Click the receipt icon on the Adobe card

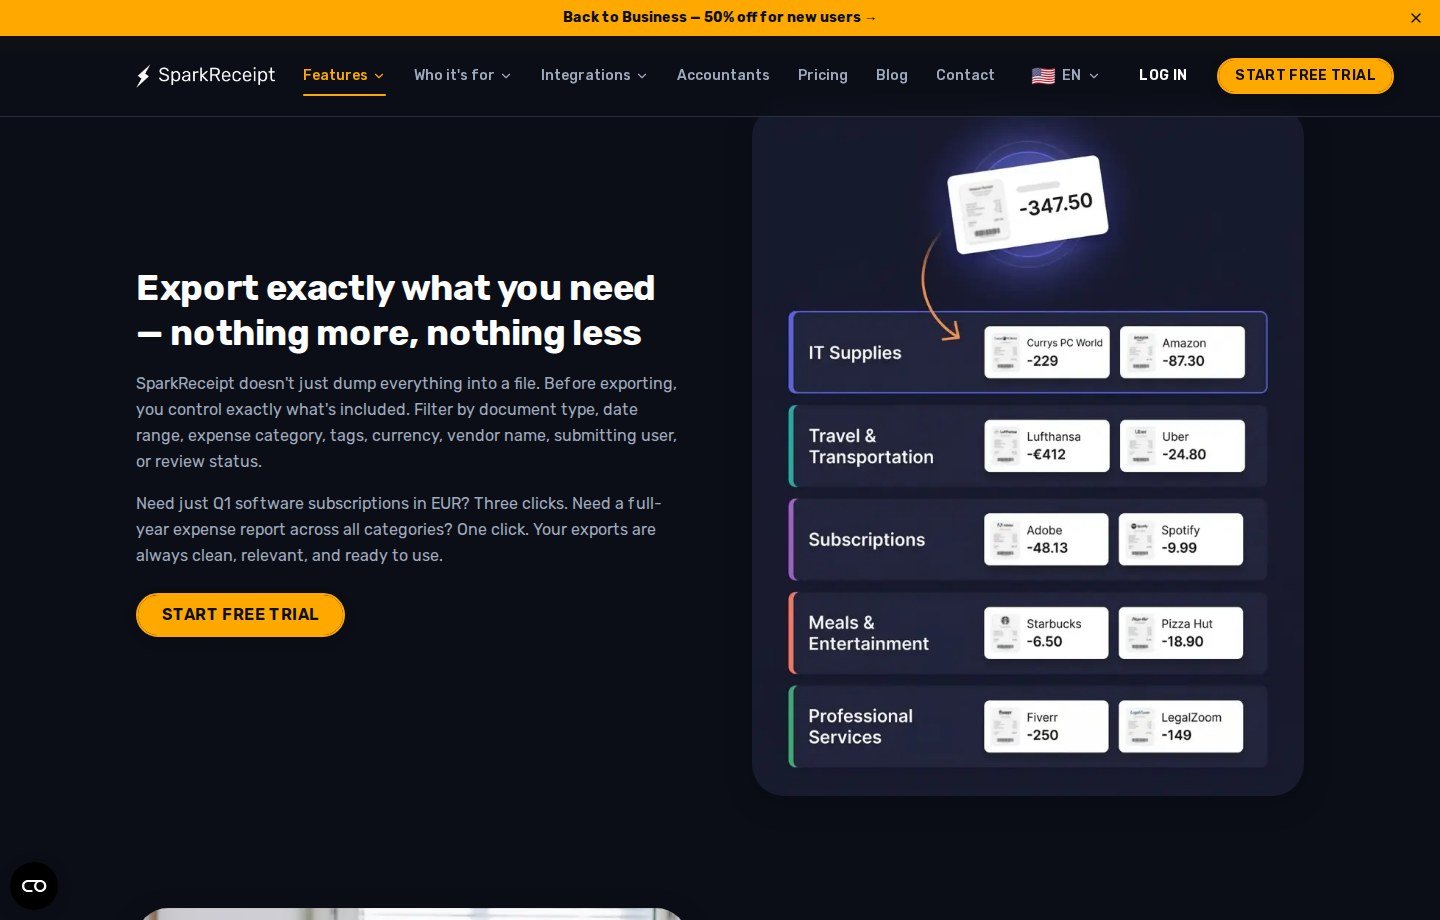(1005, 540)
